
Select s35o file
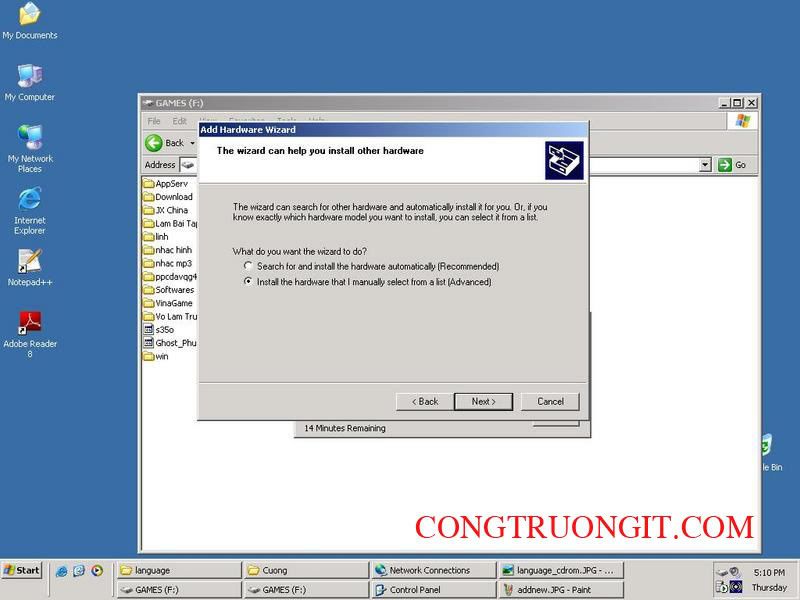click(x=159, y=330)
